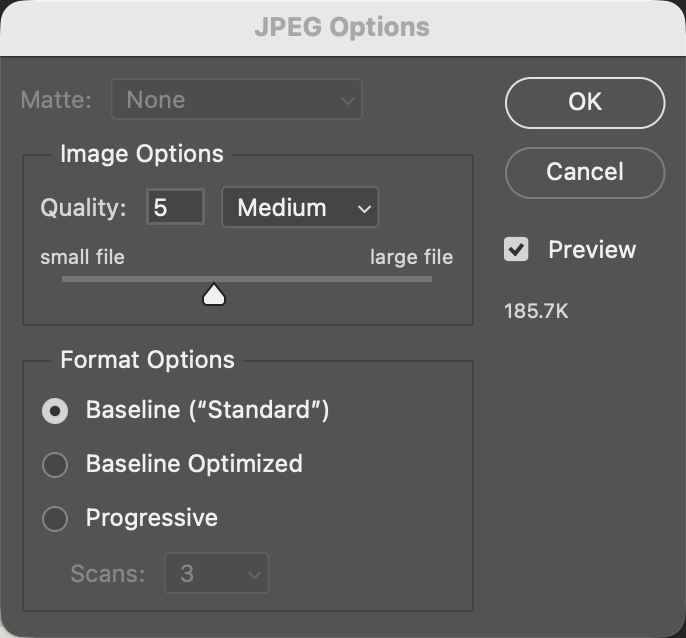Click the "large file" label
Viewport: 686px width, 638px height.
point(411,257)
